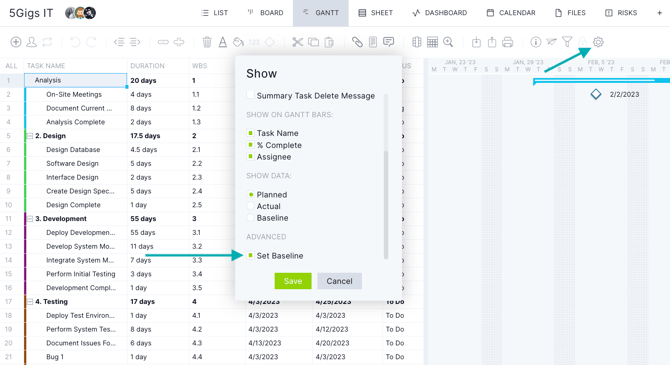The height and width of the screenshot is (365, 670).
Task: Uncheck the Task Name checkbox
Action: click(x=250, y=133)
